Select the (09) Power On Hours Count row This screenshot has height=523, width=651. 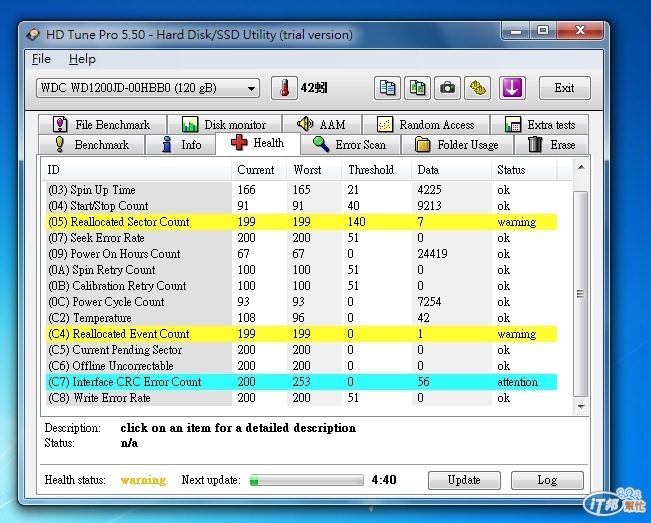click(301, 254)
